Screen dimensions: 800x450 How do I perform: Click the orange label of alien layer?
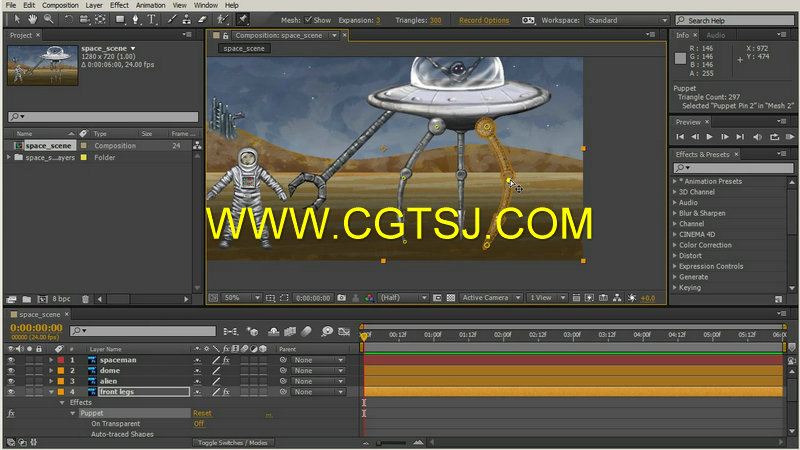[61, 382]
